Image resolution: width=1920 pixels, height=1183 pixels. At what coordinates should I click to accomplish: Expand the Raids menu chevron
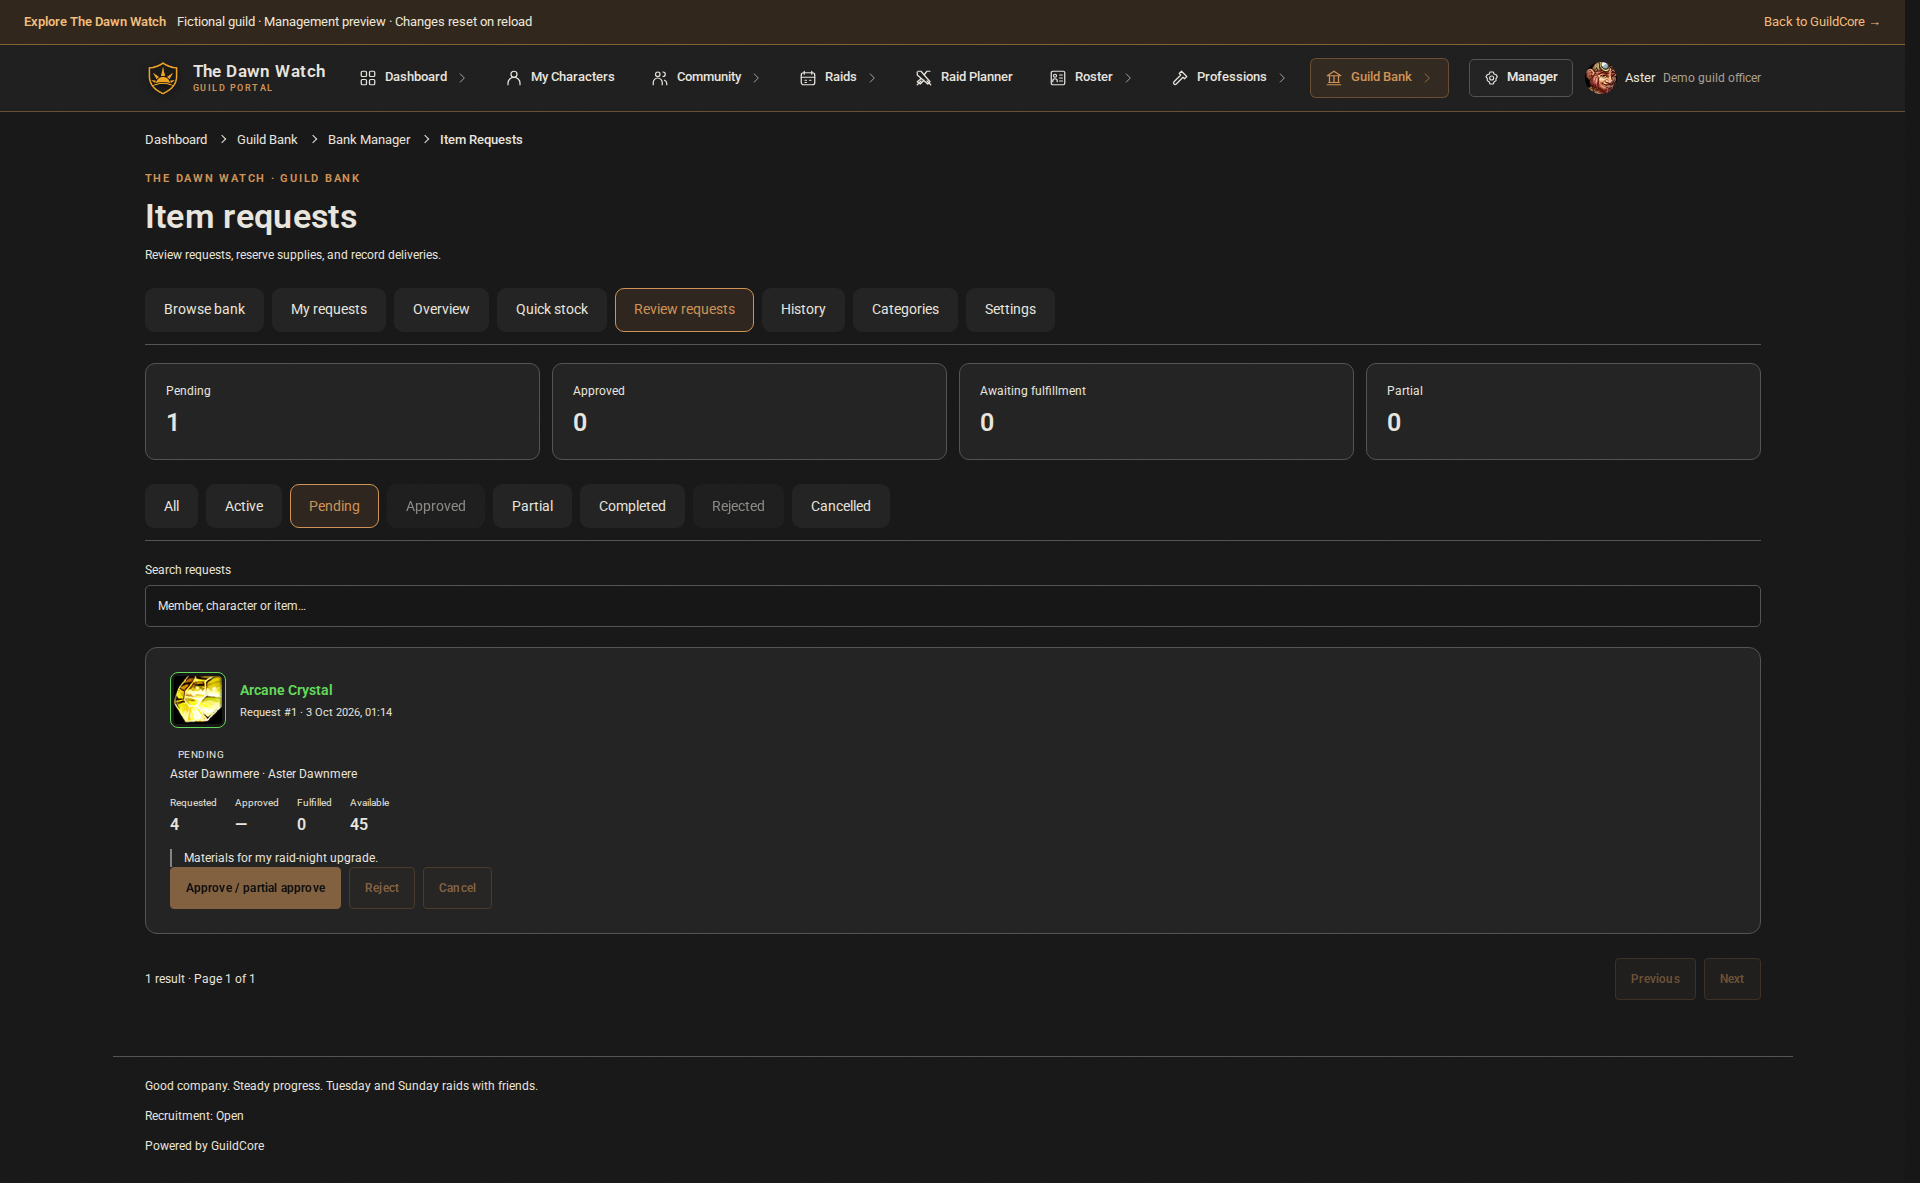tap(872, 78)
